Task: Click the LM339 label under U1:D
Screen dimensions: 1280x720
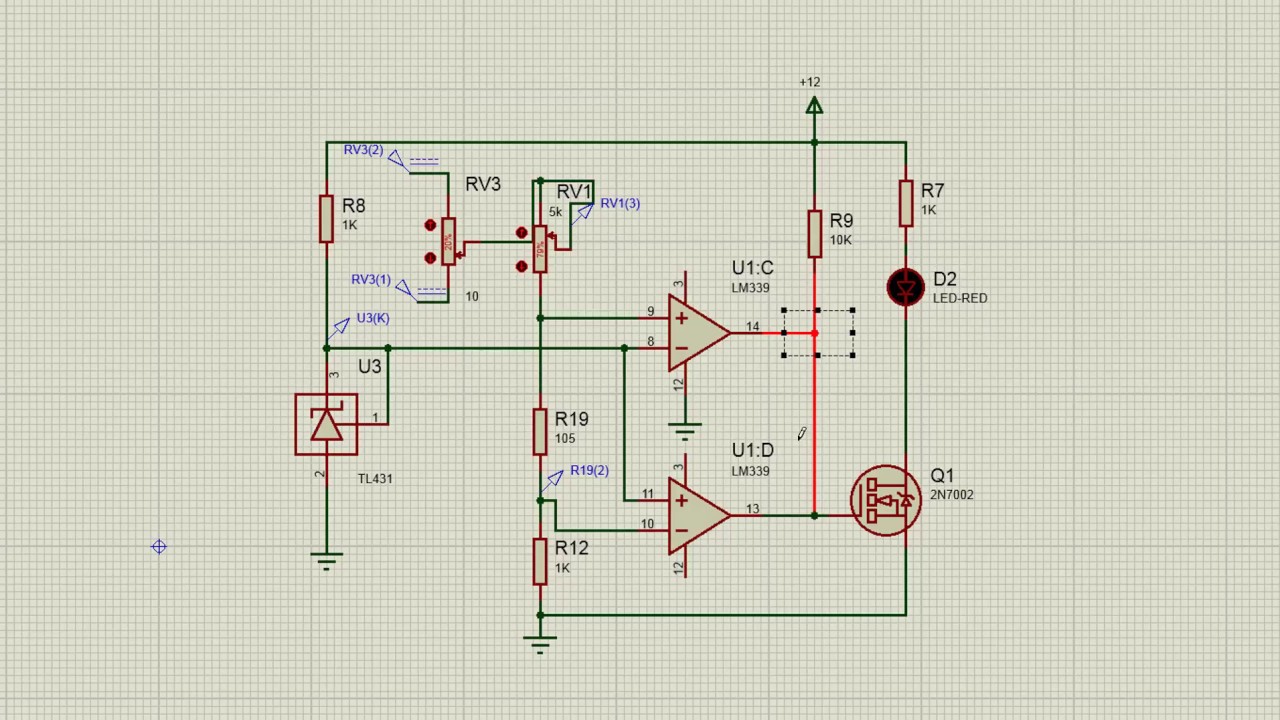Action: tap(750, 471)
